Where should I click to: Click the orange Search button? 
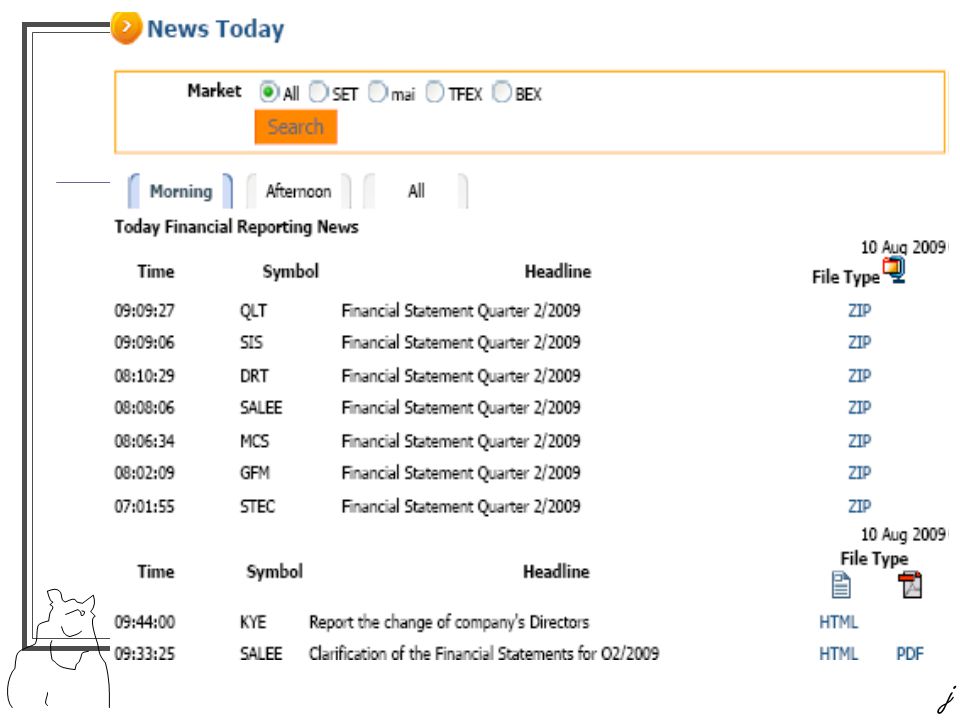[296, 127]
